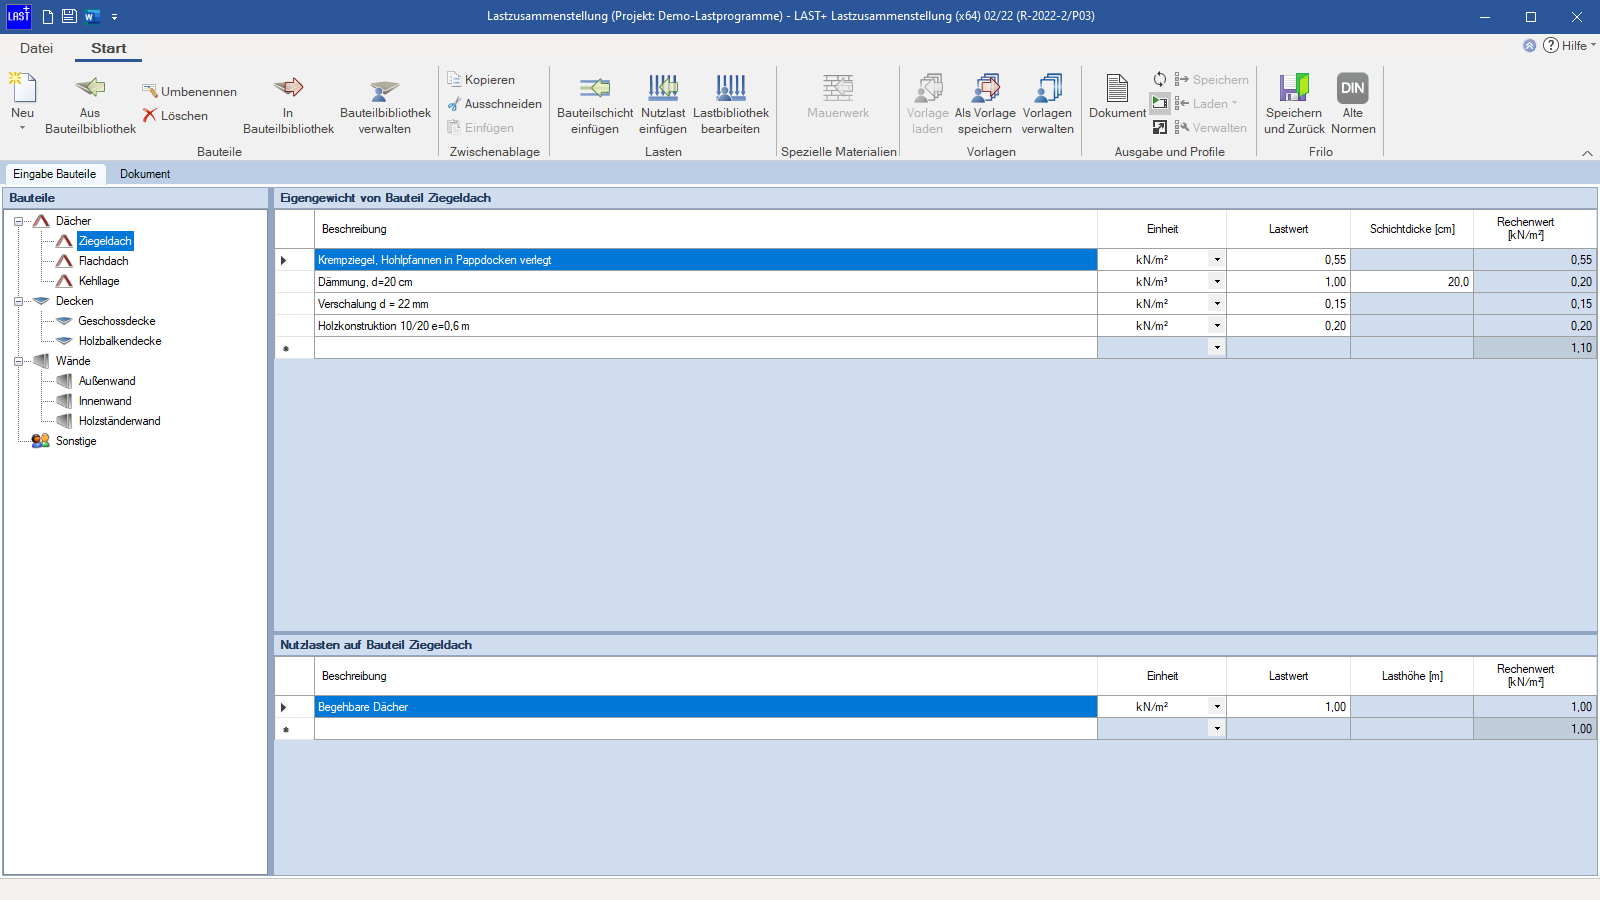1600x900 pixels.
Task: Open Lastbibliothek bearbeiten
Action: pyautogui.click(x=731, y=104)
